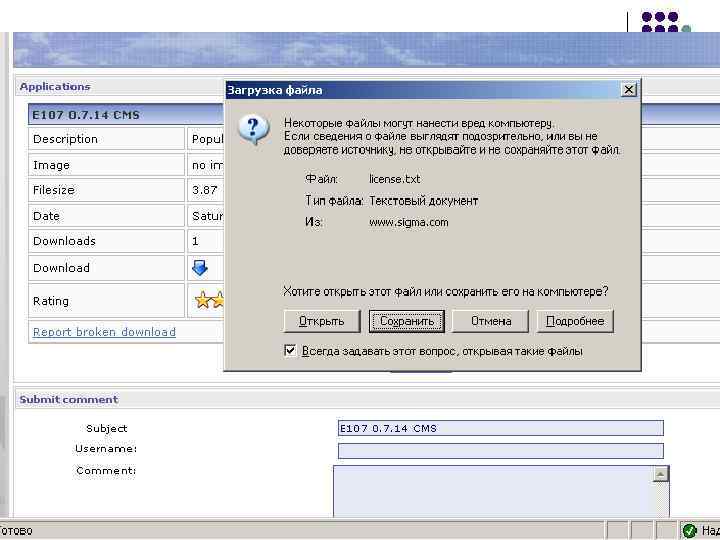Click the dialog's open-or-save question text
The image size is (720, 540).
click(445, 291)
